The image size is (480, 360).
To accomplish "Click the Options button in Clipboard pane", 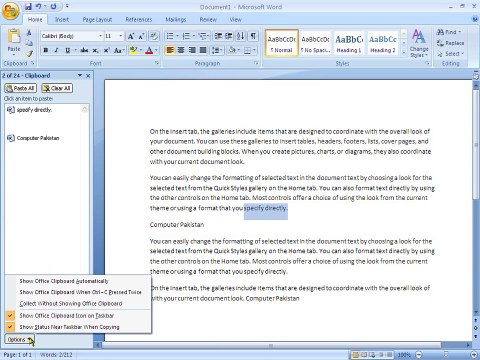I will [x=19, y=339].
